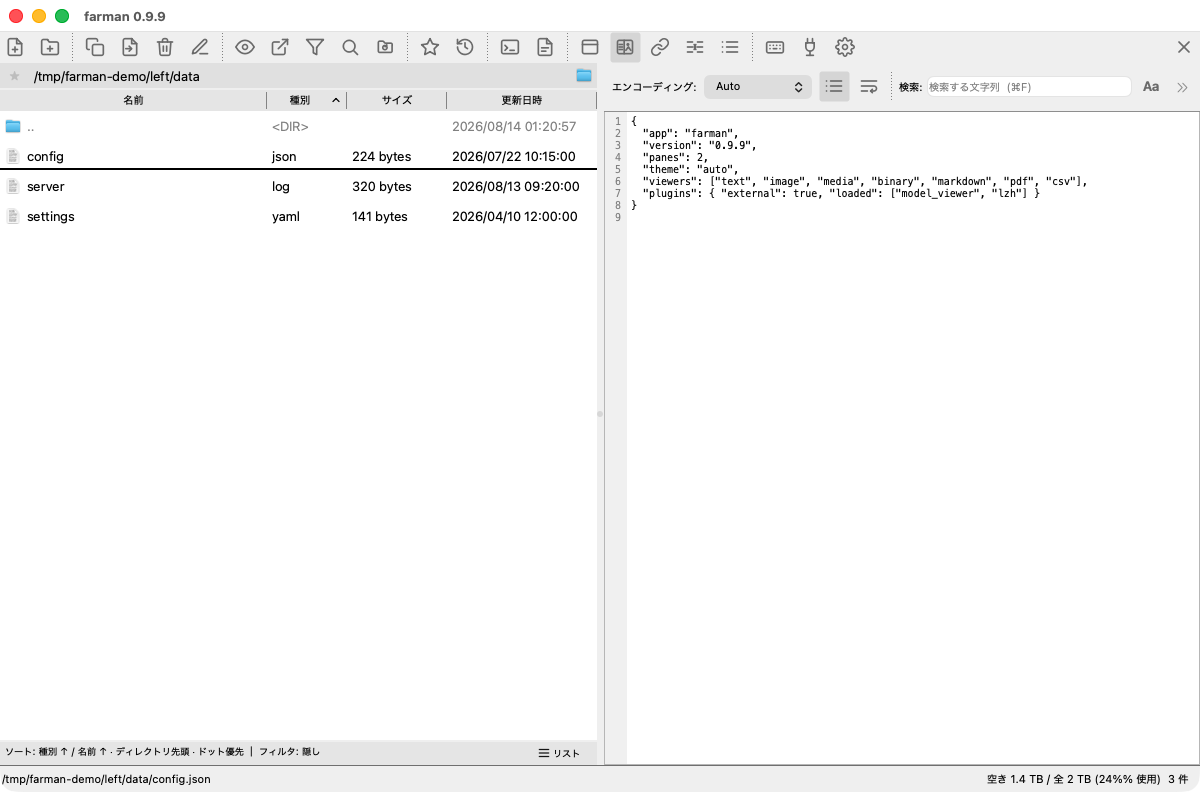The width and height of the screenshot is (1200, 792).
Task: Click the '141 bytes' size cell
Action: (380, 217)
